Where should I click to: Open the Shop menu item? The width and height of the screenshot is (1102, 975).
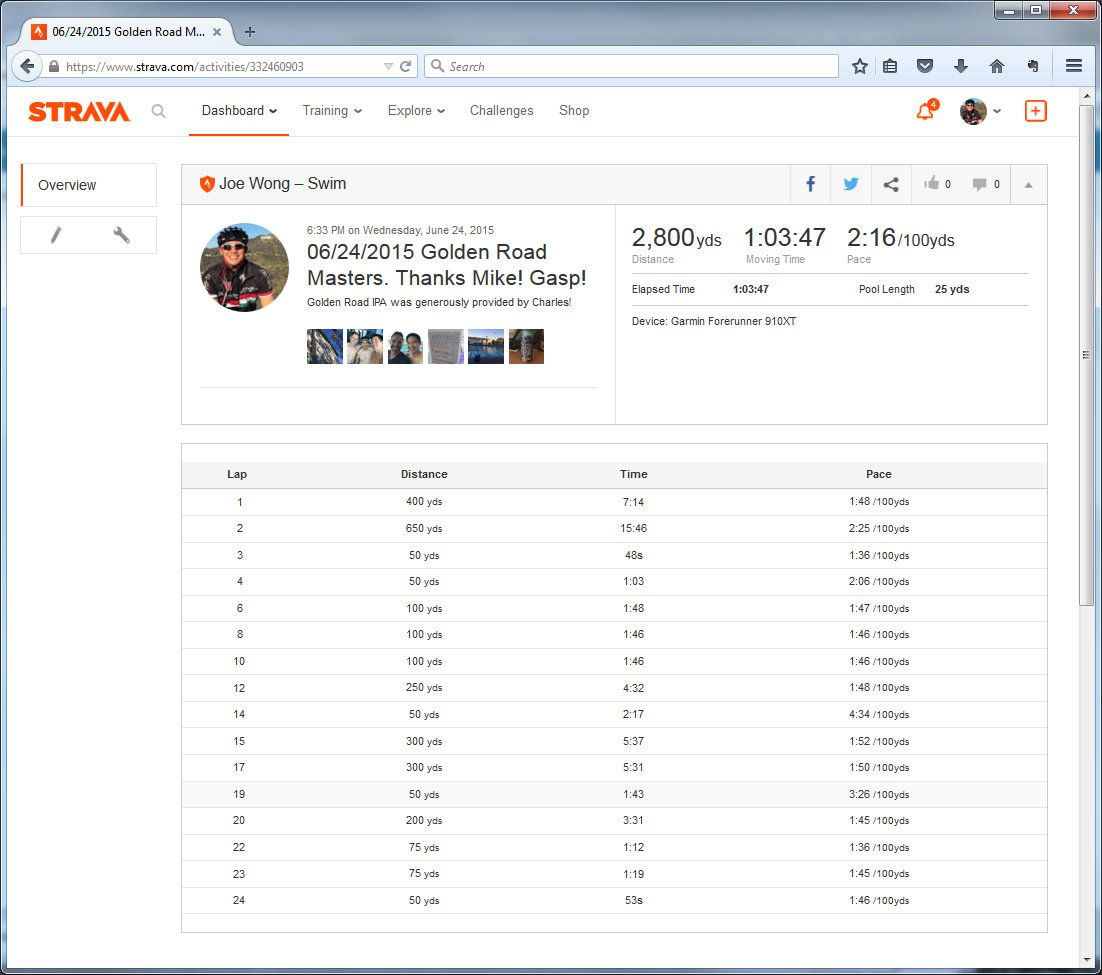tap(574, 111)
